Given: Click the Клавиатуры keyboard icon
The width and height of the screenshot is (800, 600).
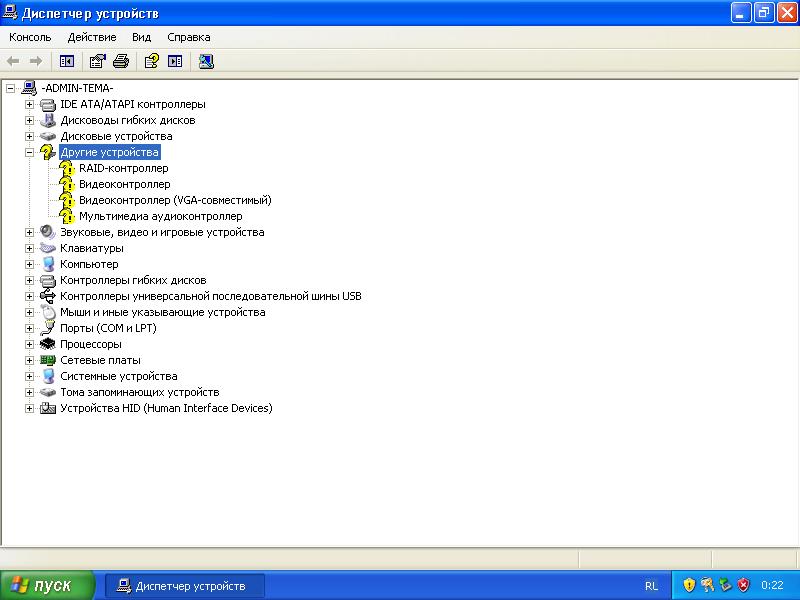Looking at the screenshot, I should pyautogui.click(x=47, y=248).
